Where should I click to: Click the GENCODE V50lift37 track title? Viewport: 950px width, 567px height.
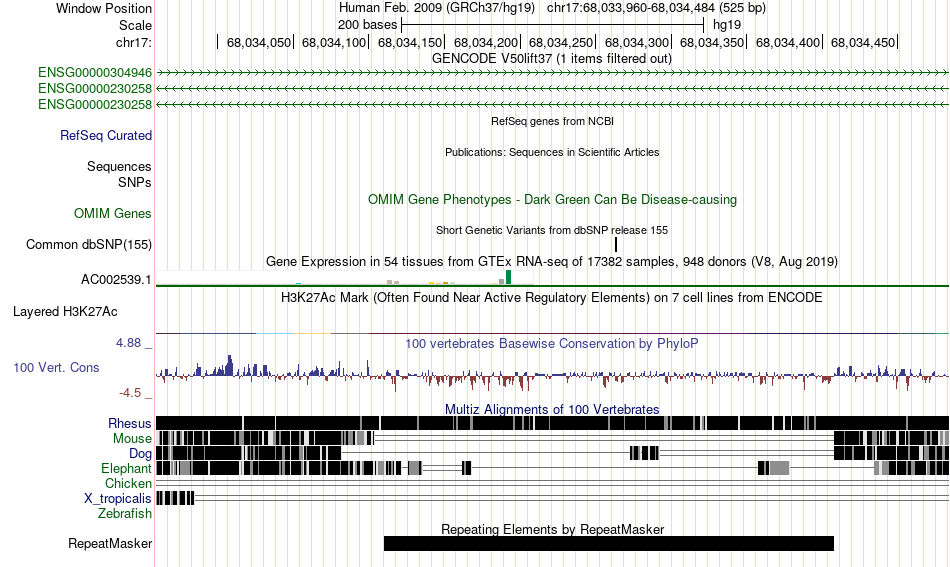click(x=552, y=59)
